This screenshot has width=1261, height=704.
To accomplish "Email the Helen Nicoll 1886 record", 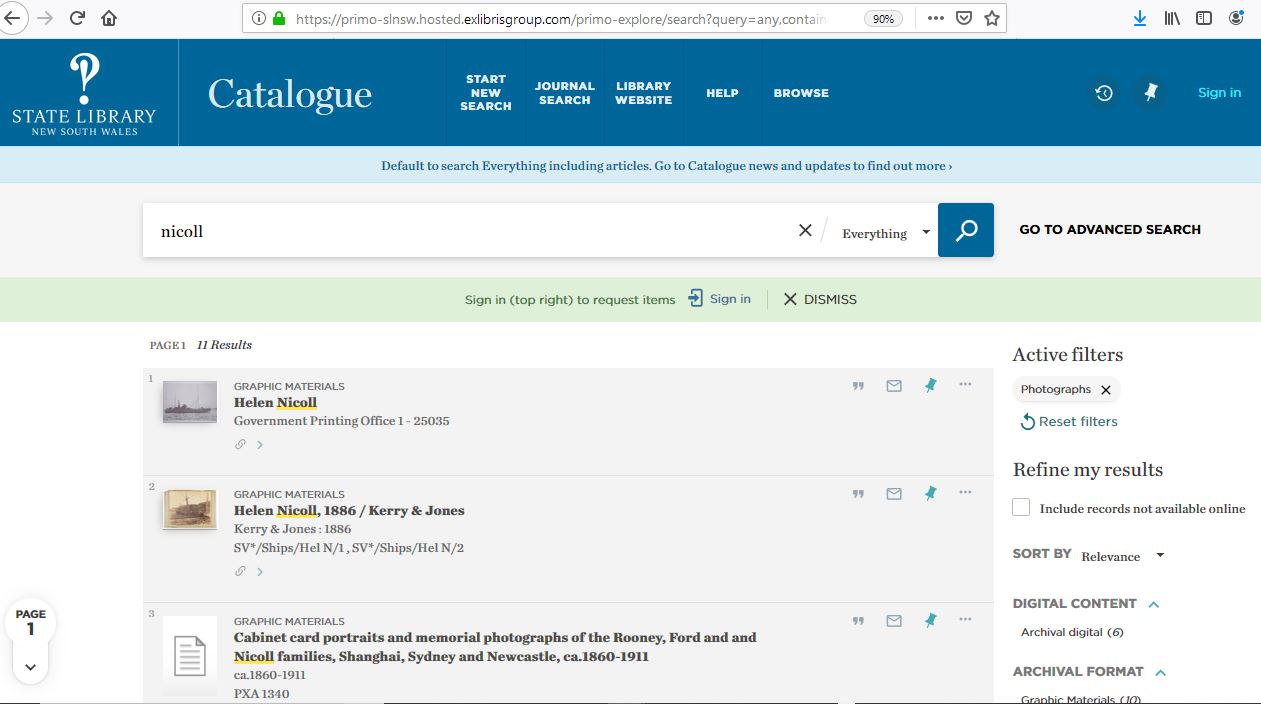I will [894, 493].
